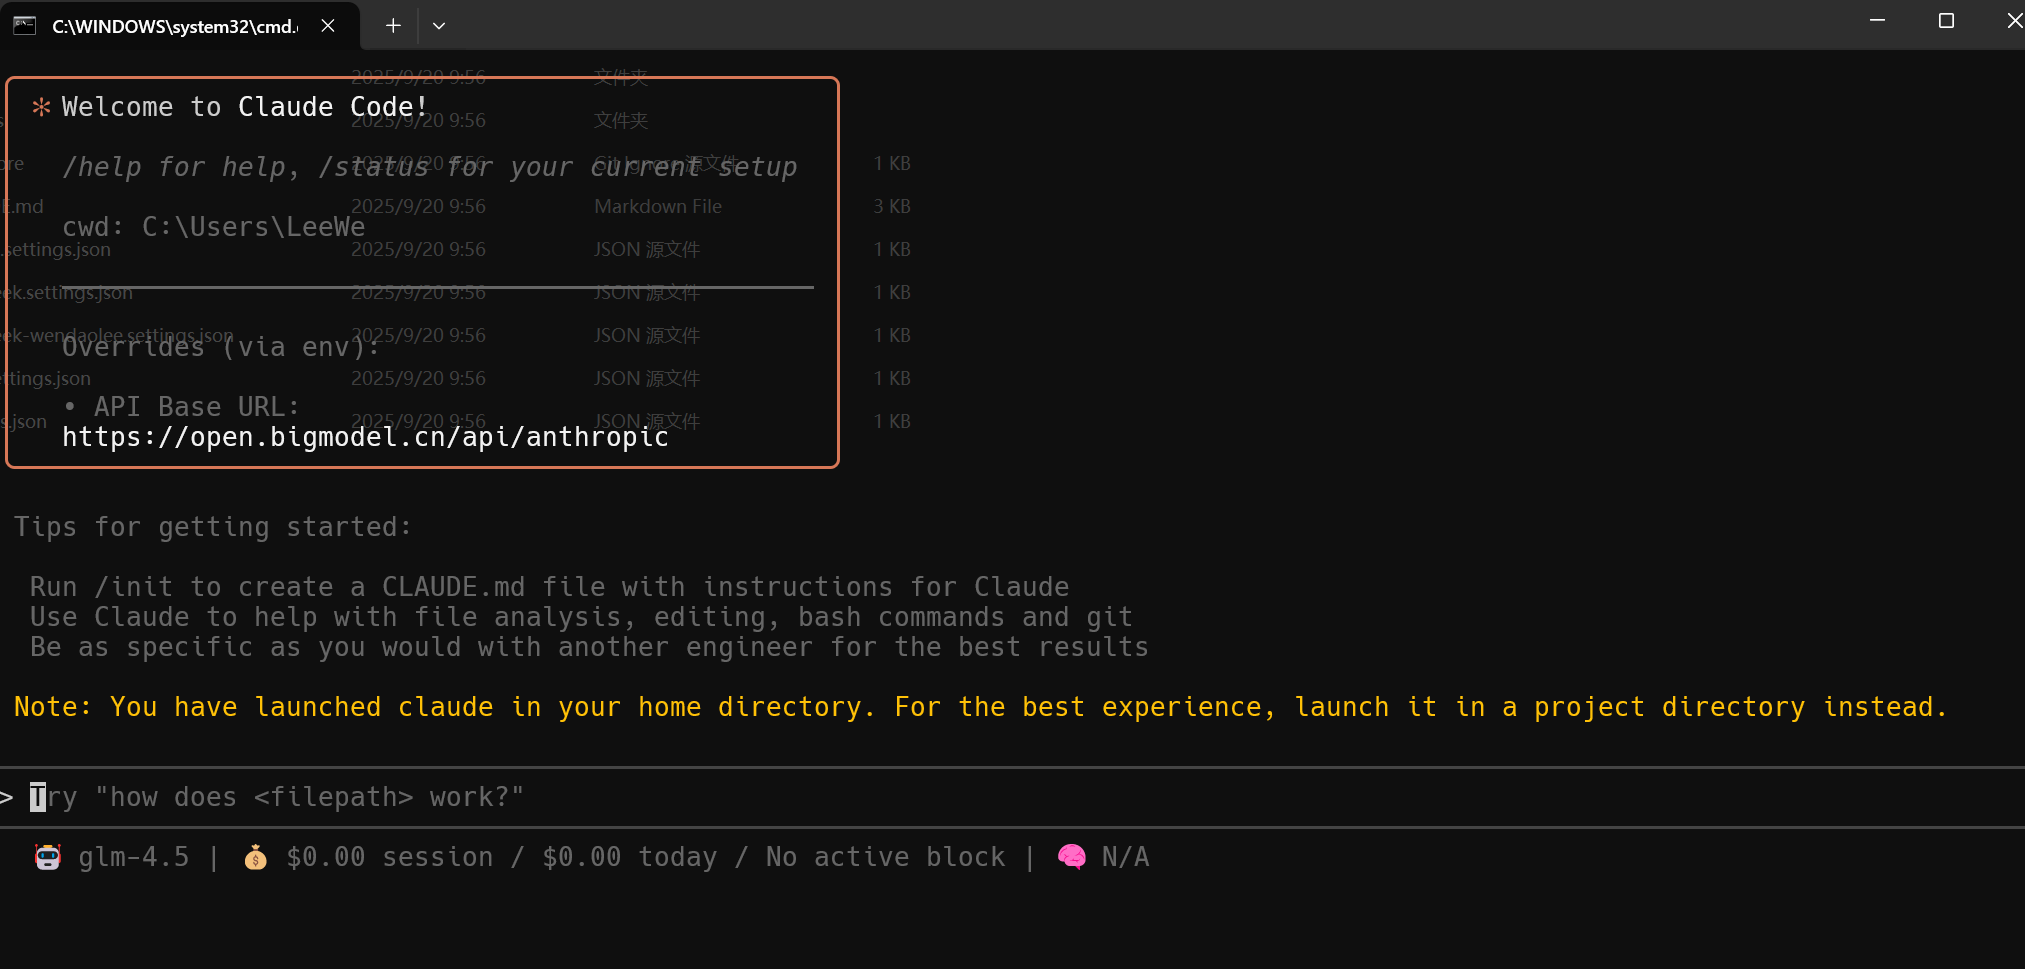Click the 'Welcome to Claude Code!' text
This screenshot has height=969, width=2025.
click(x=245, y=107)
